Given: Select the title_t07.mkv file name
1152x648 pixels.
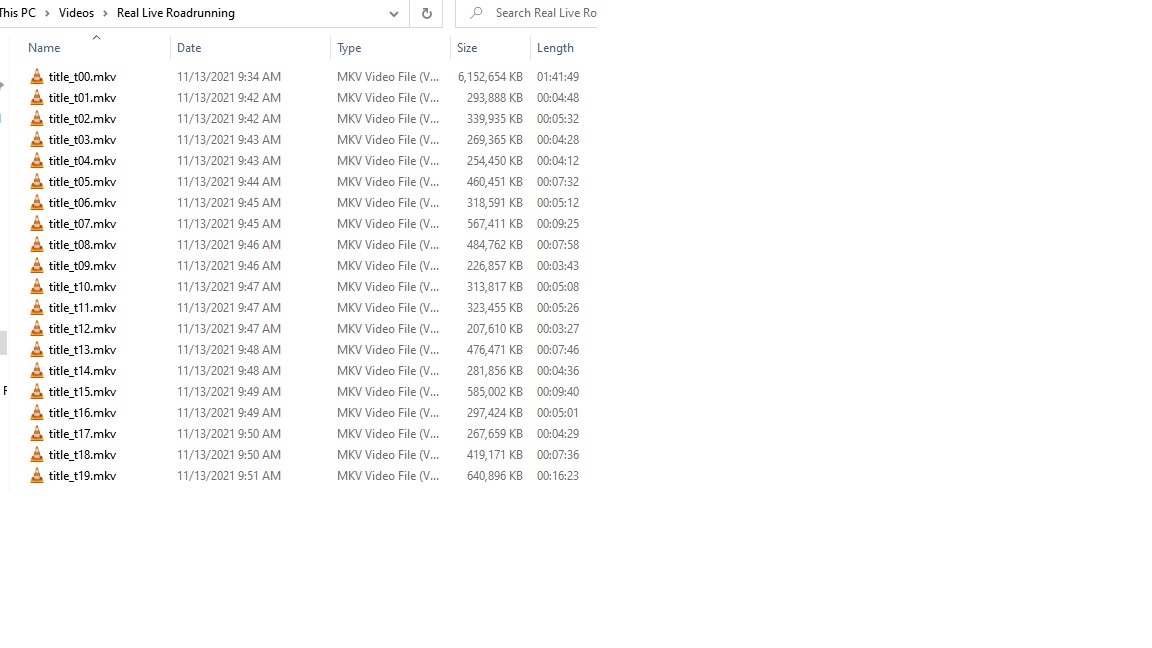Looking at the screenshot, I should (x=82, y=224).
